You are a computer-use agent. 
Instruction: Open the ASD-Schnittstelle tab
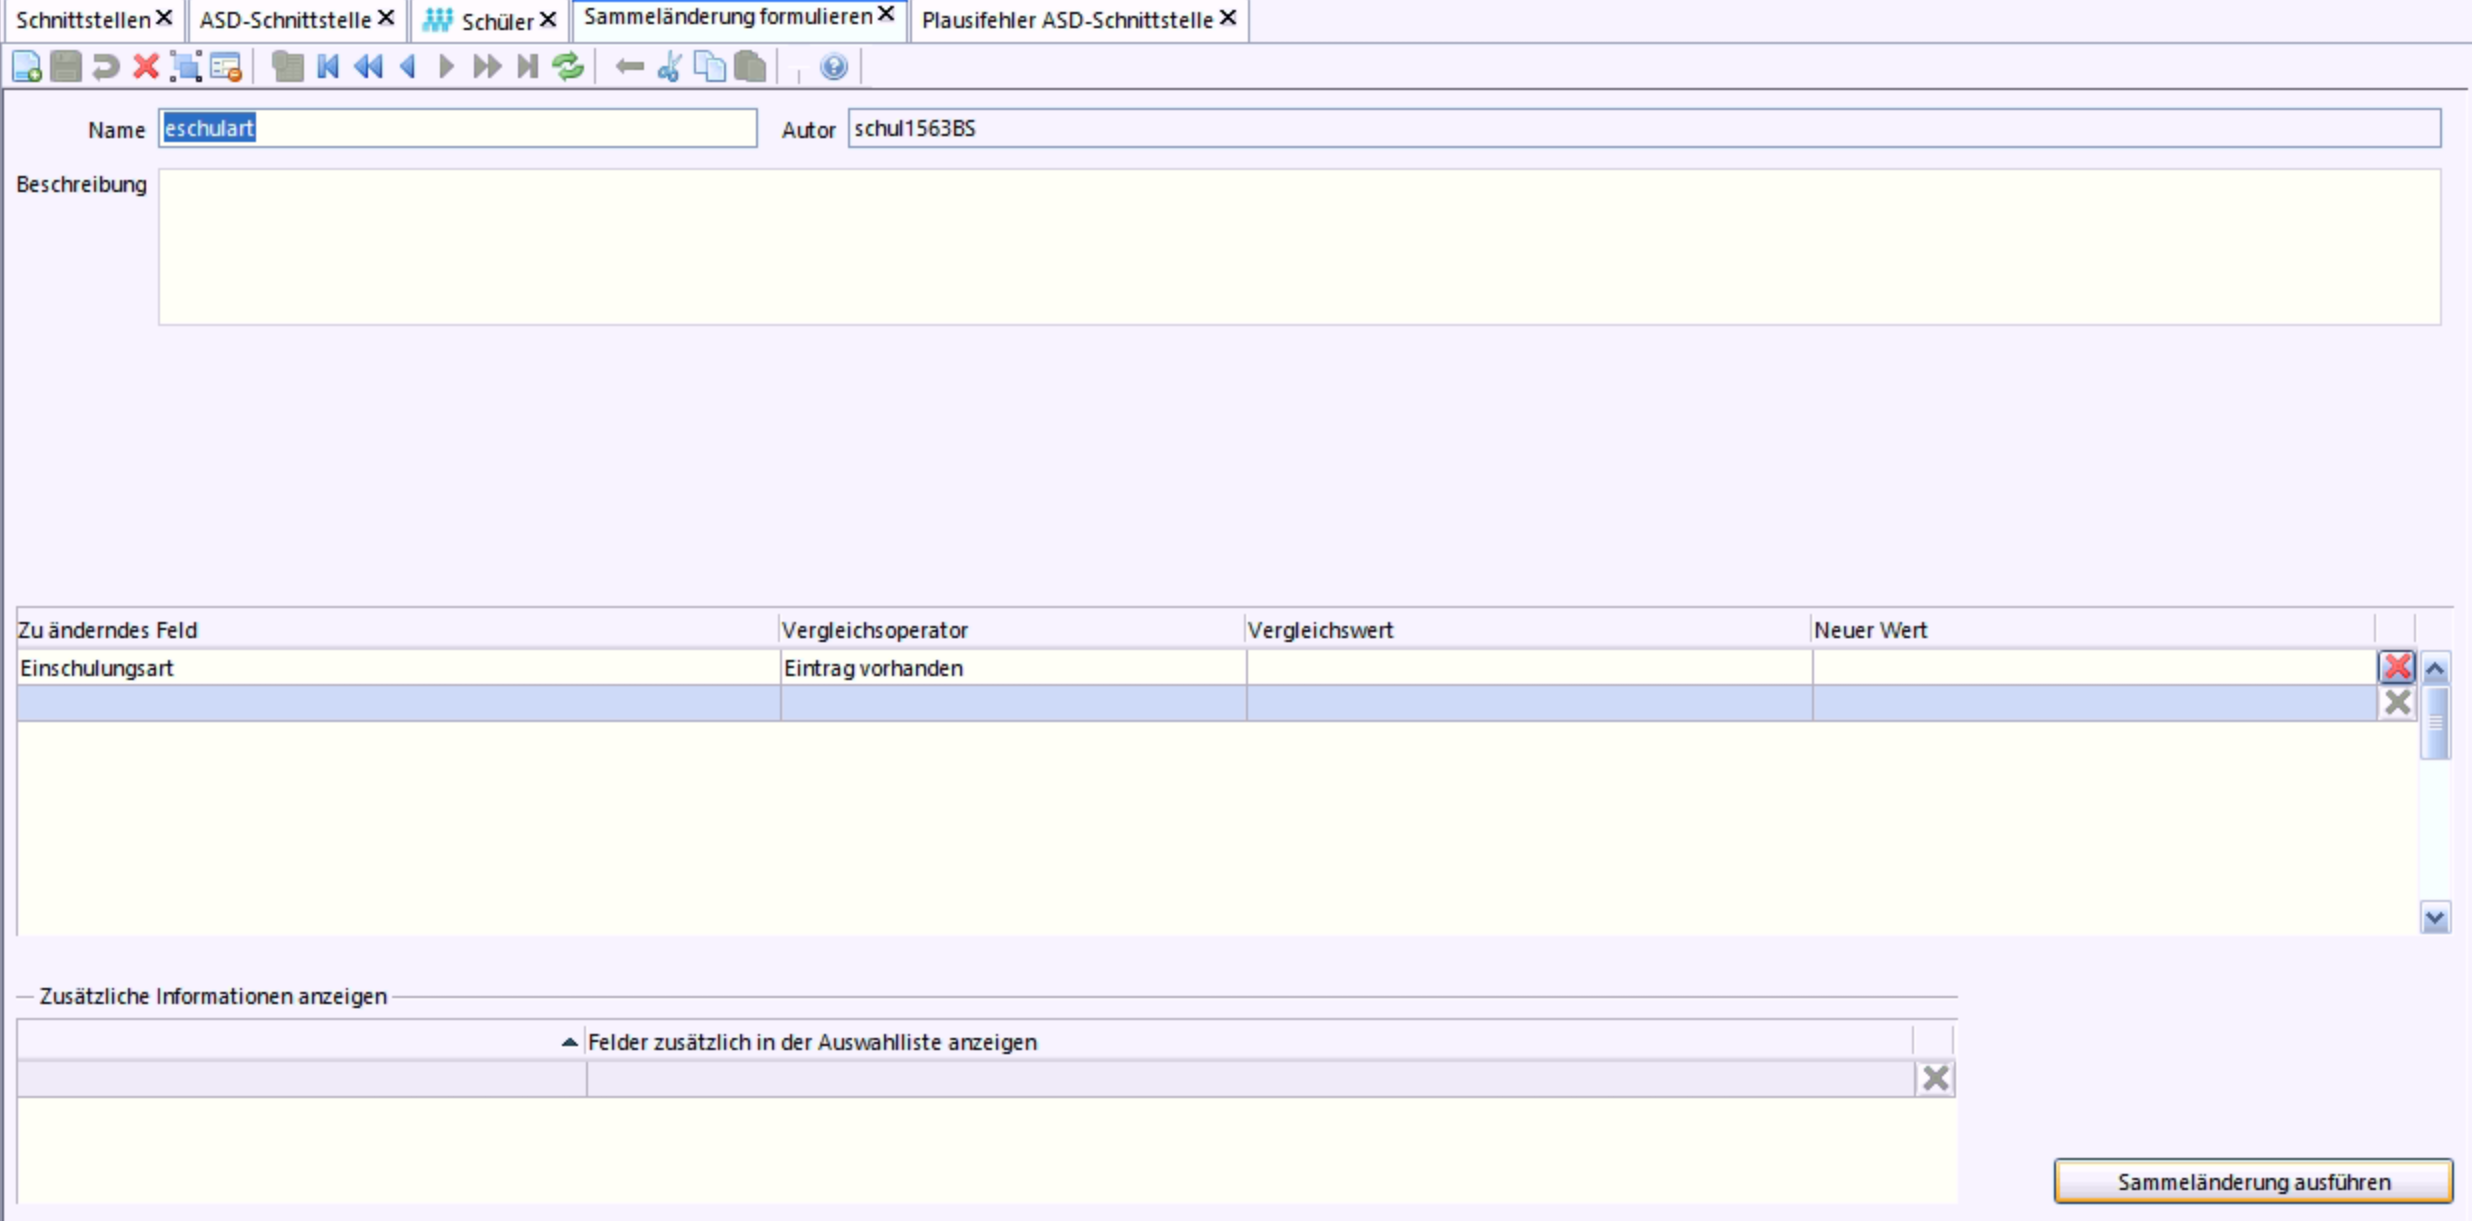pos(285,20)
